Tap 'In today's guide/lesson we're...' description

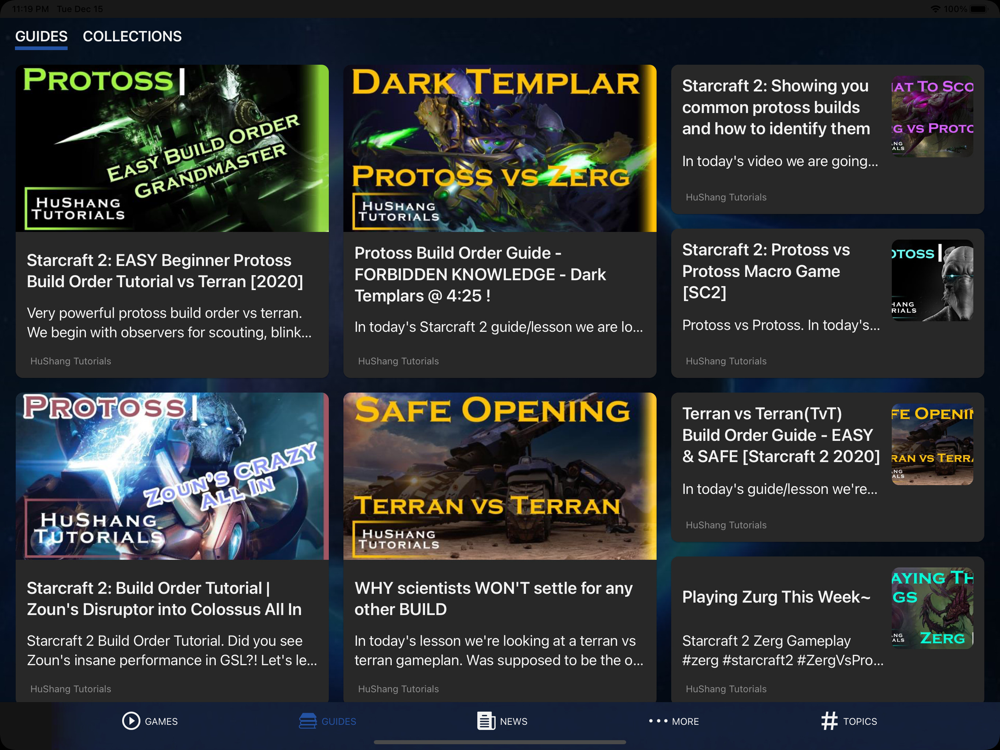[x=780, y=489]
